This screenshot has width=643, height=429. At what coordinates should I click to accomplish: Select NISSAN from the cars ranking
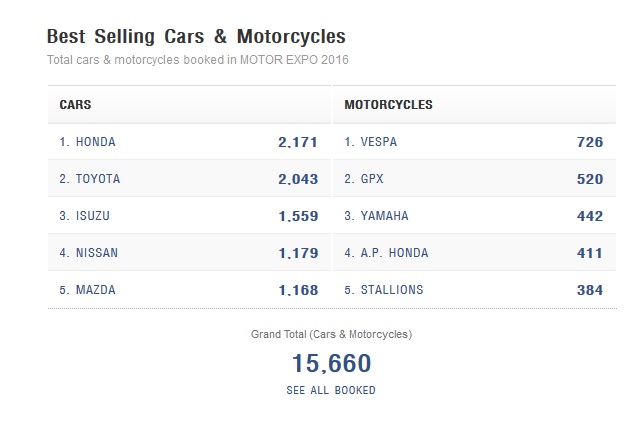96,253
